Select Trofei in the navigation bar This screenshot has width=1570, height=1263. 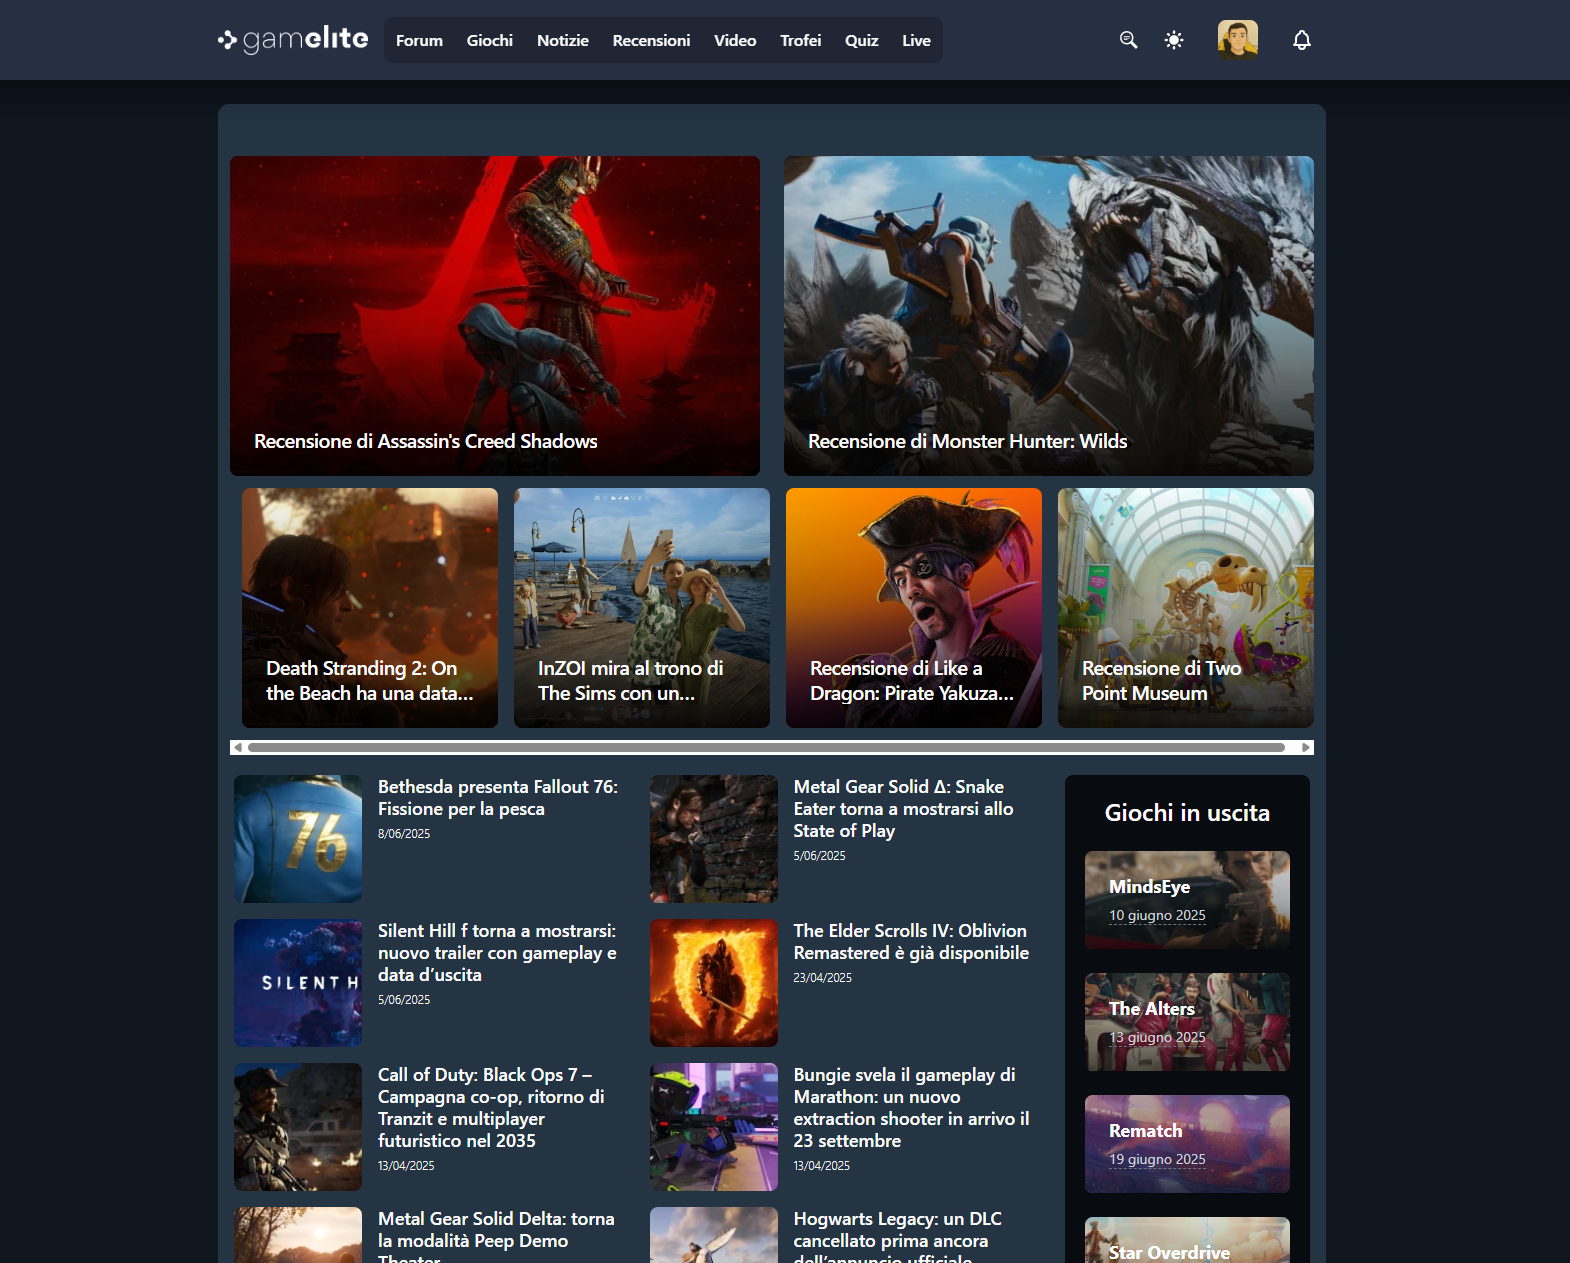pos(800,40)
